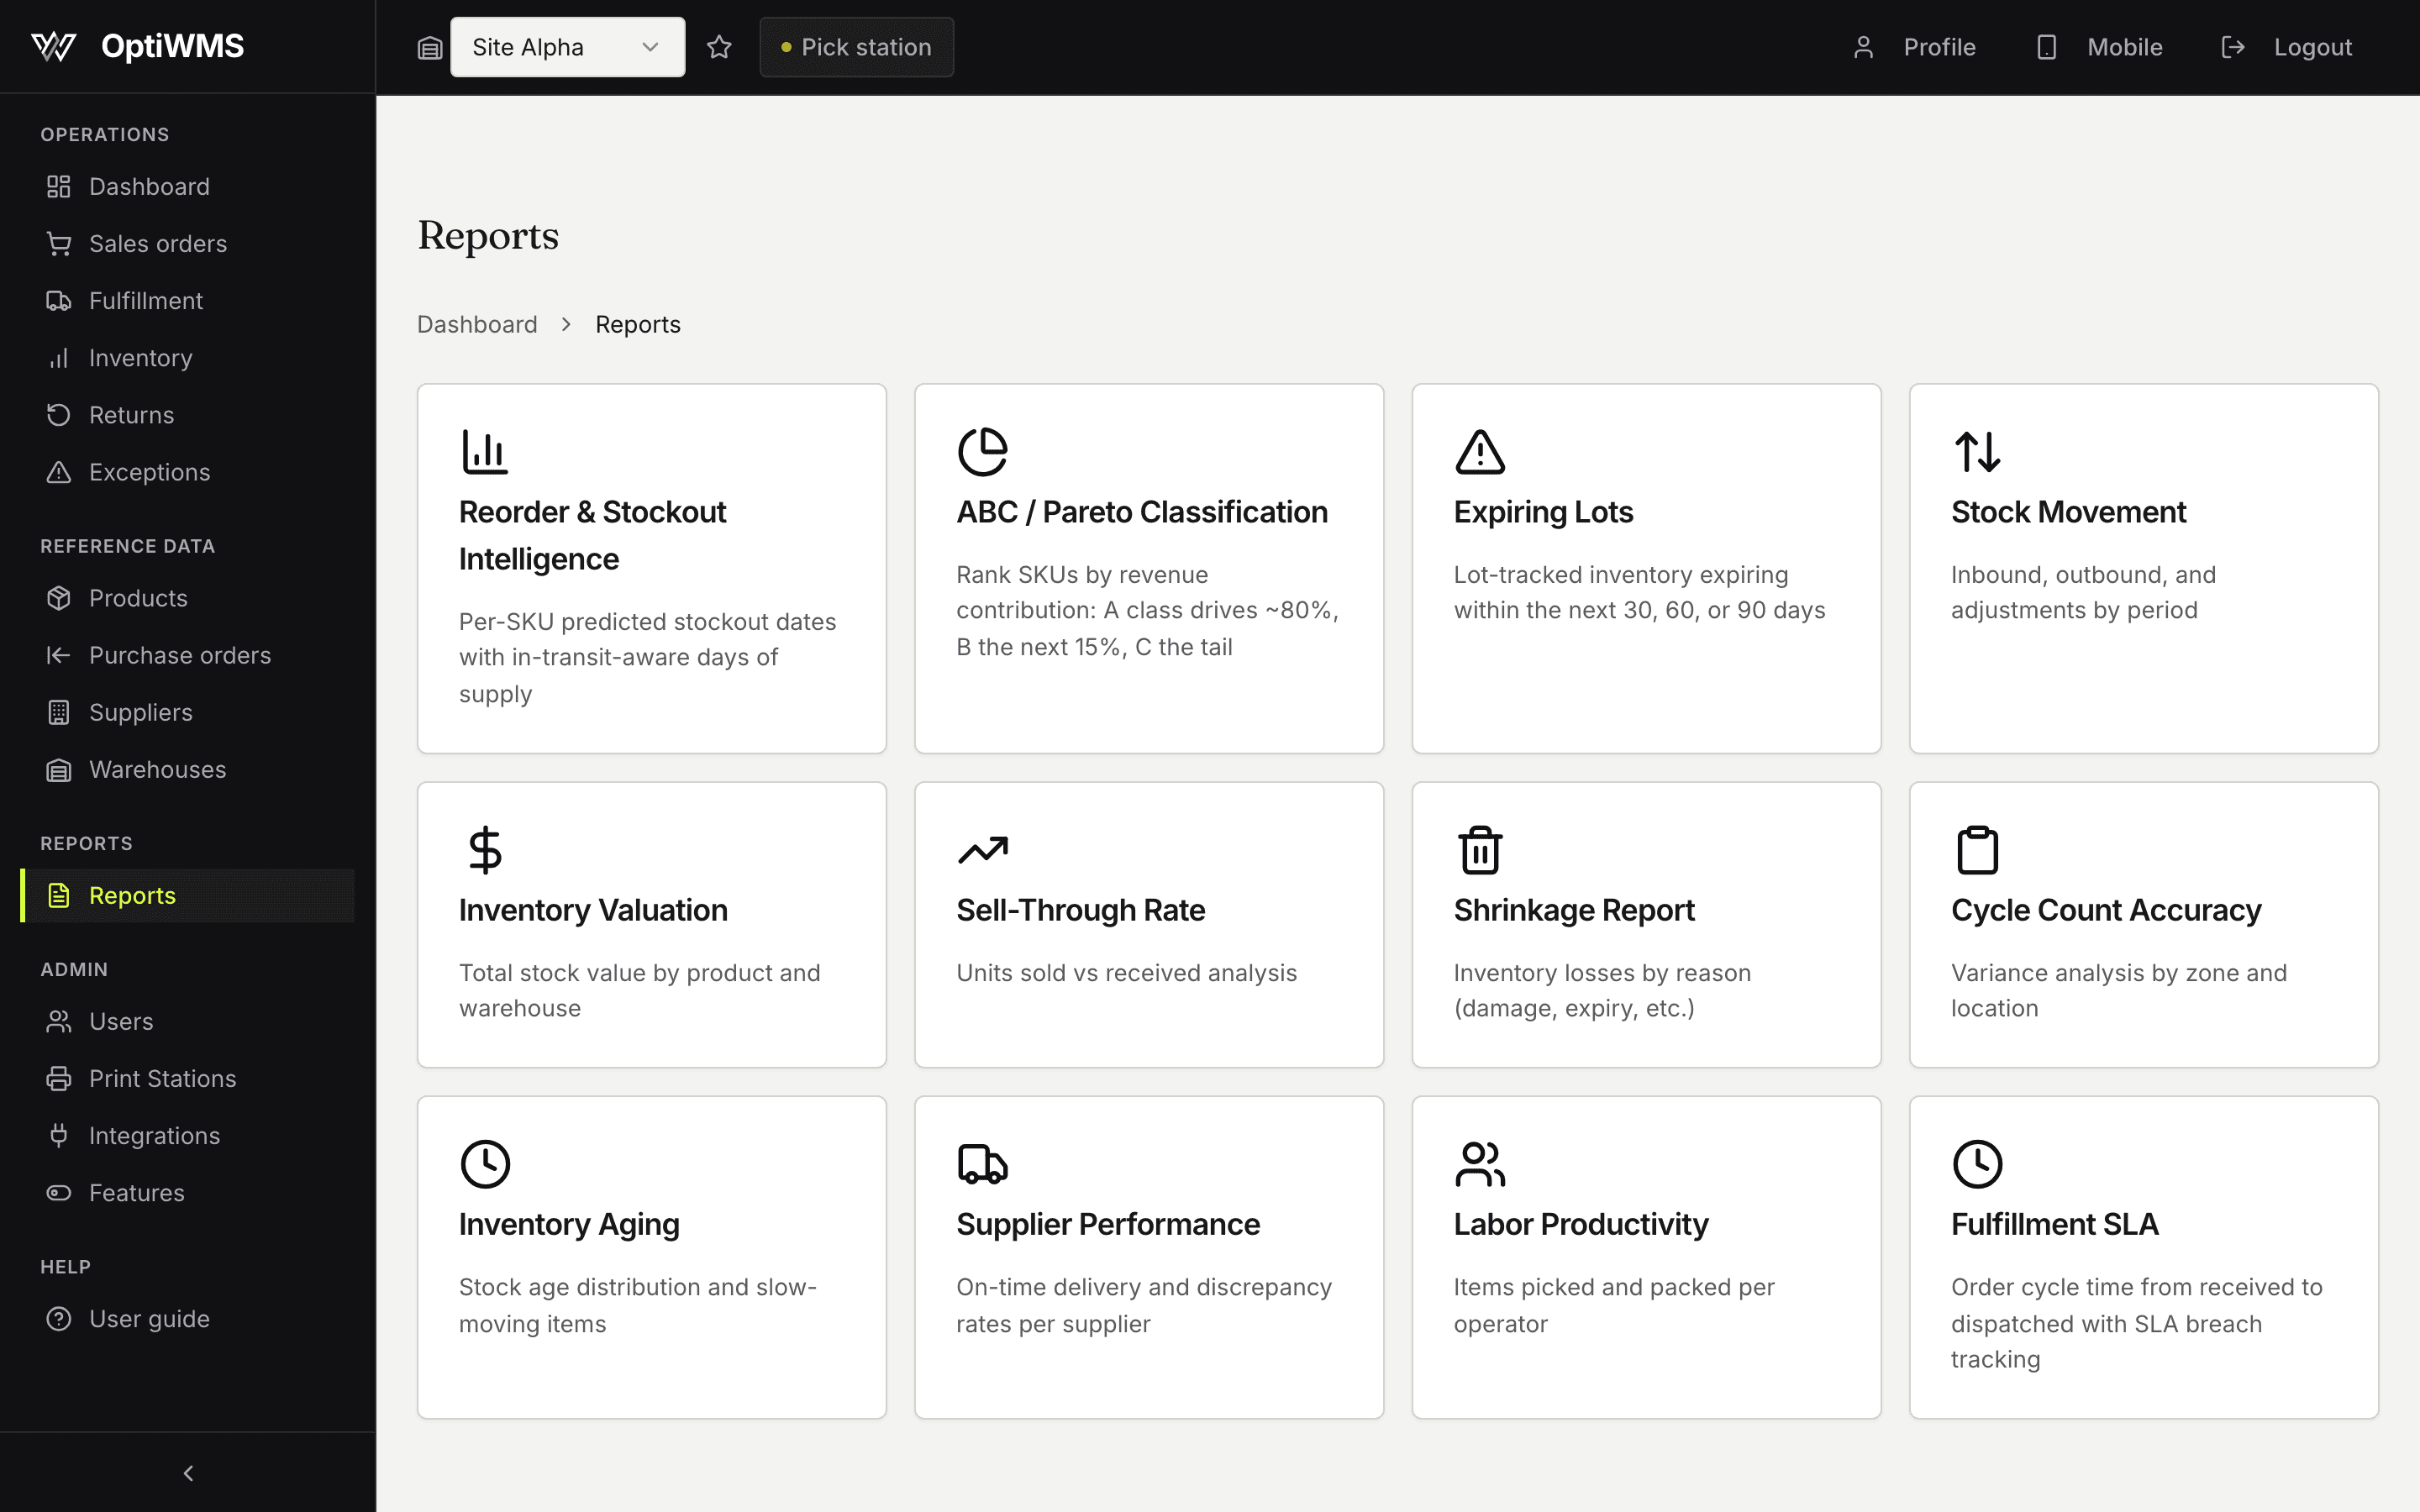Click the Products box icon
The height and width of the screenshot is (1512, 2420).
click(x=59, y=597)
